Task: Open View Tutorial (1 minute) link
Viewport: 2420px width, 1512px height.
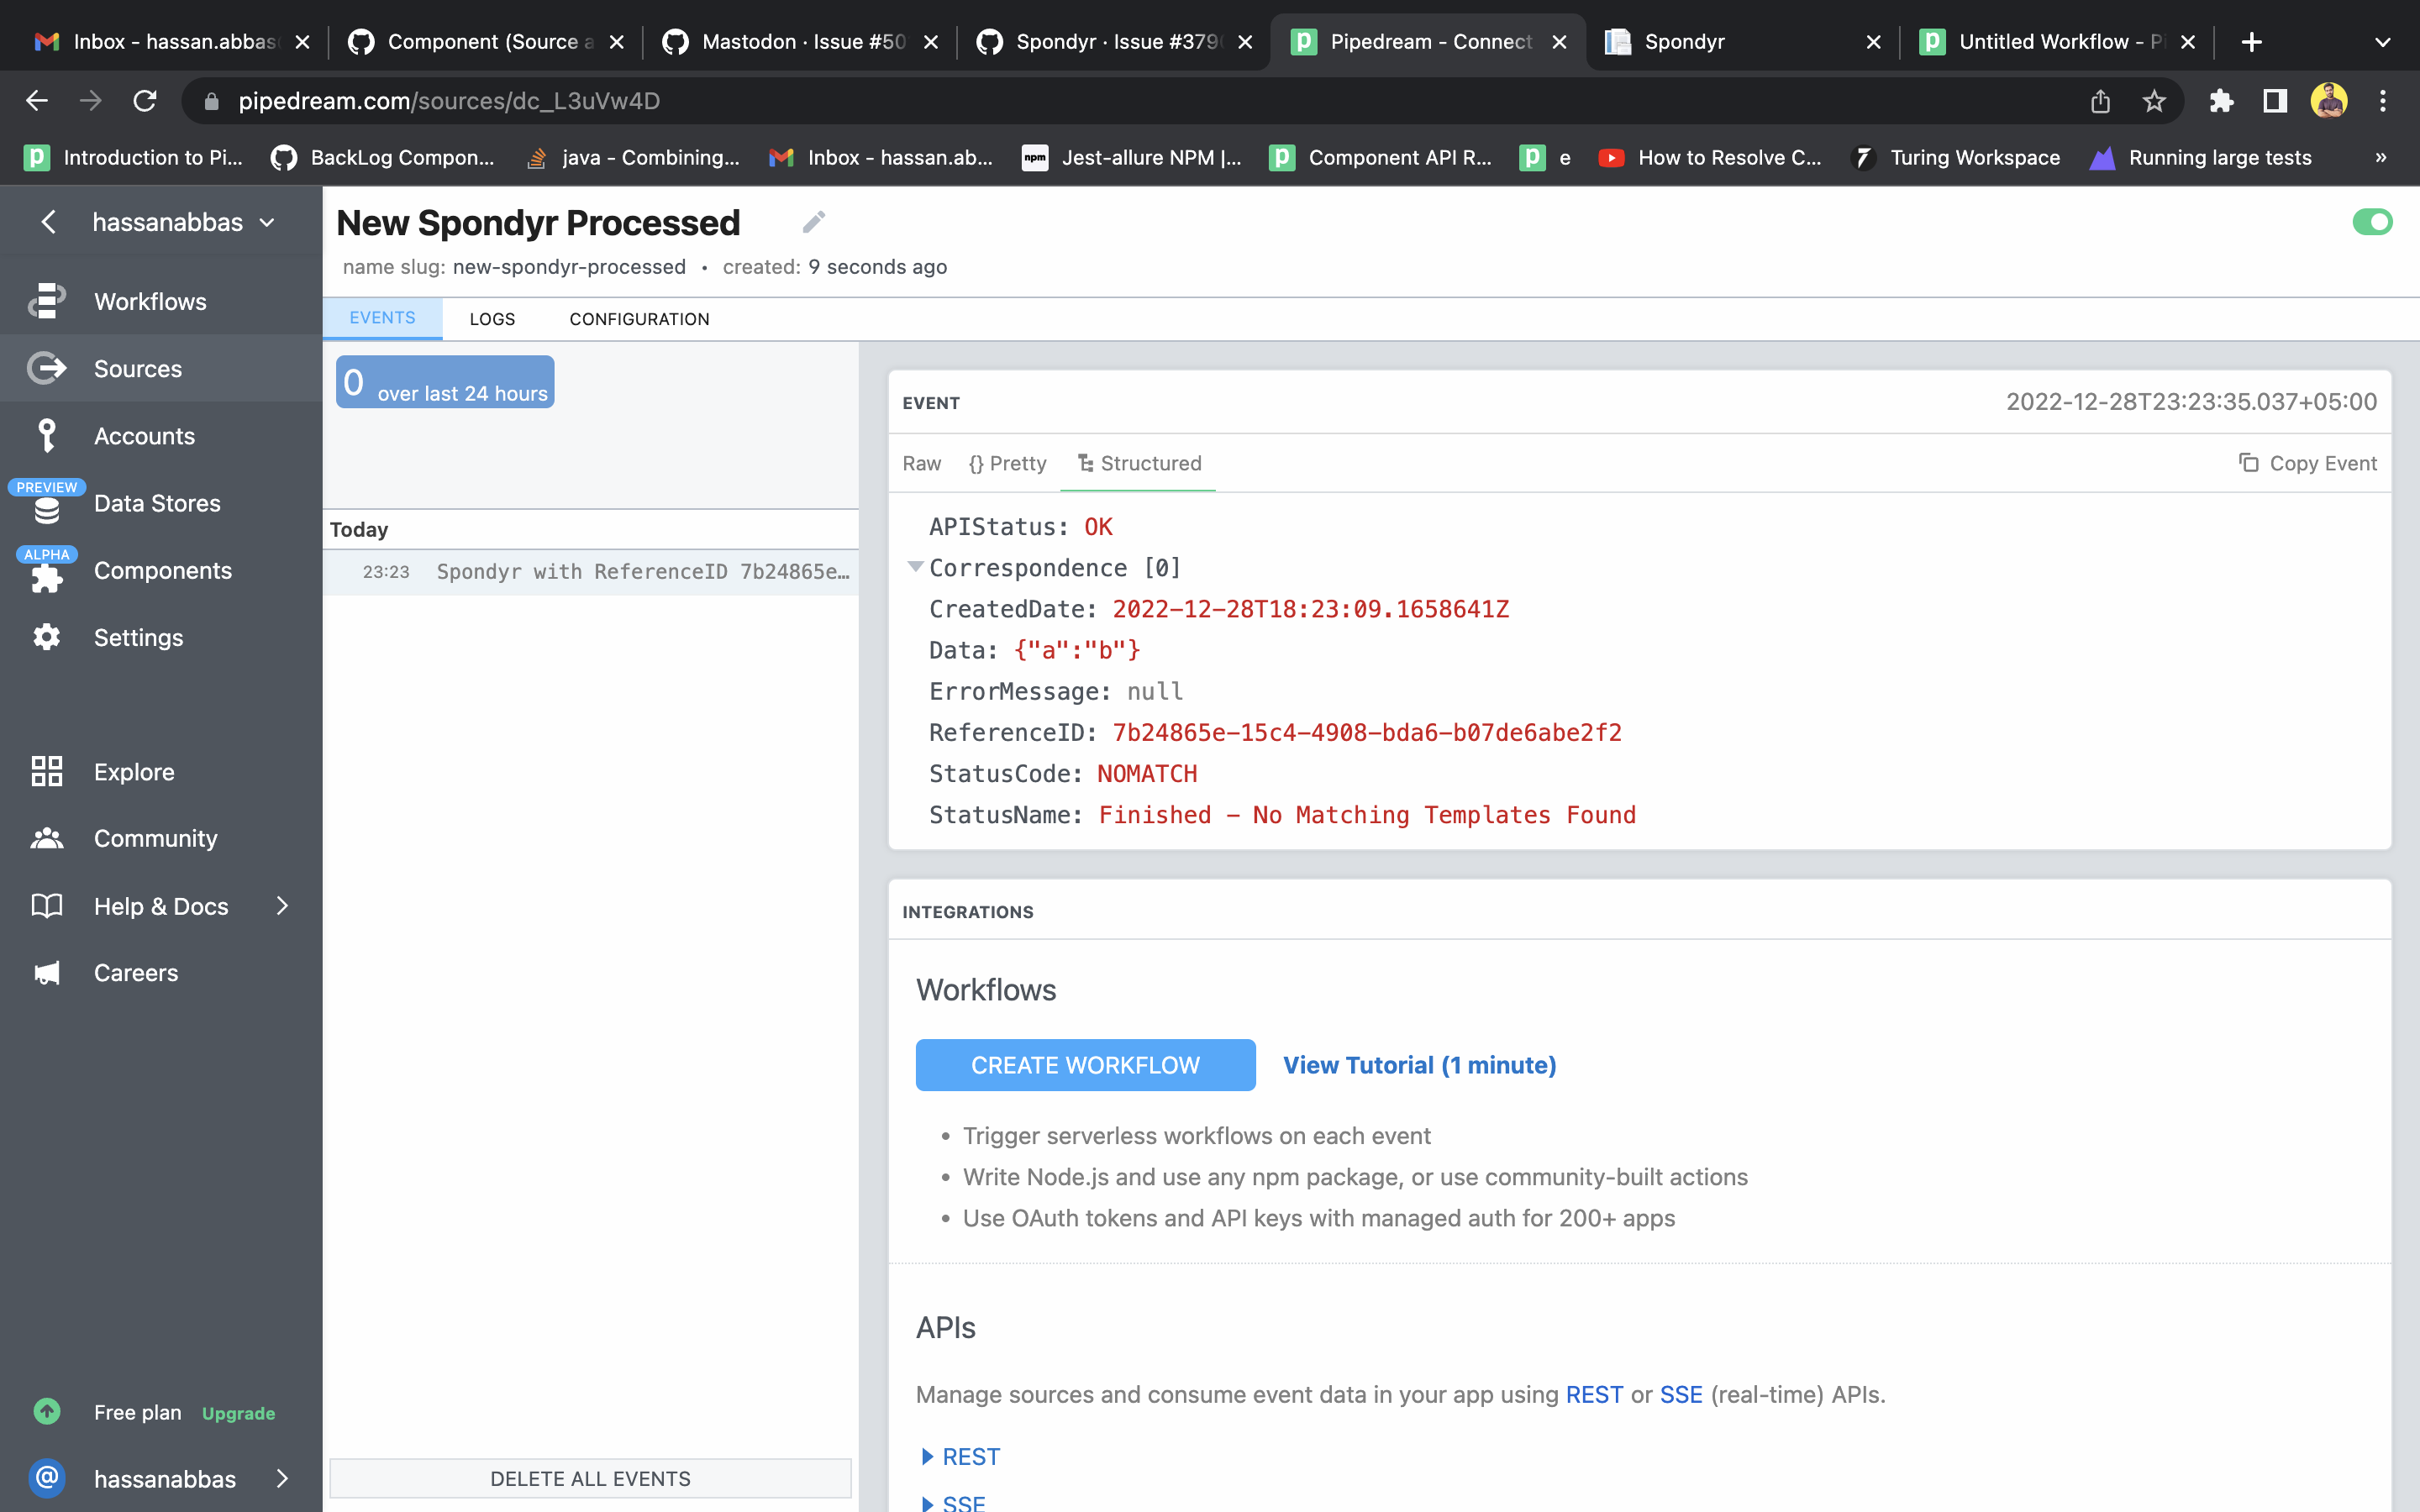Action: 1419,1065
